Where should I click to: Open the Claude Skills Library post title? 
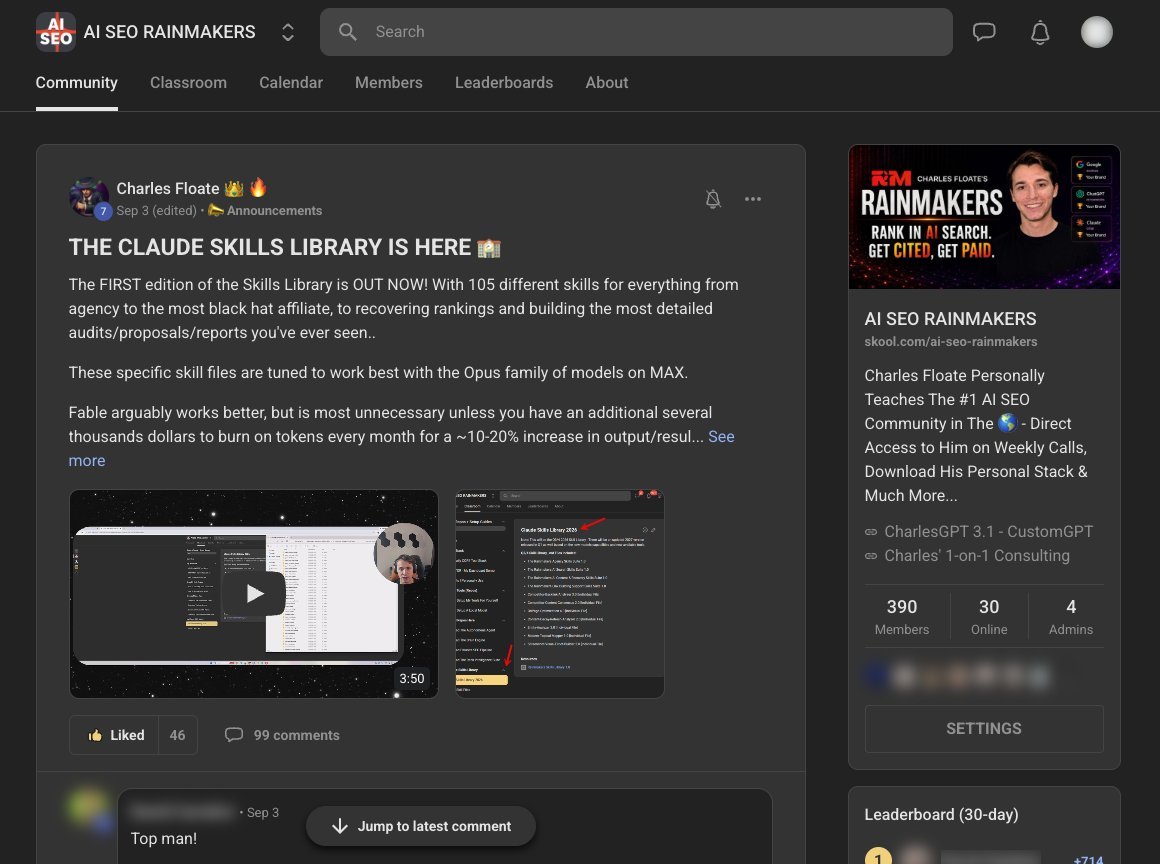[x=285, y=247]
